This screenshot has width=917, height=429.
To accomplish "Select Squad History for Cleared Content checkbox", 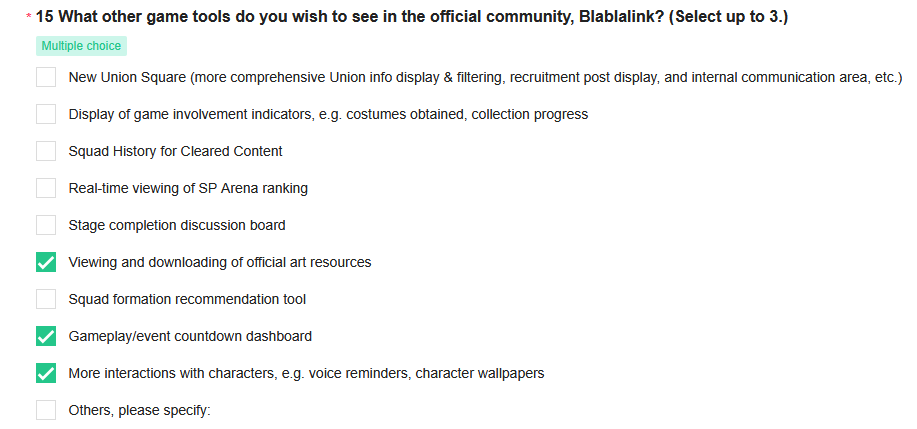I will (x=46, y=151).
